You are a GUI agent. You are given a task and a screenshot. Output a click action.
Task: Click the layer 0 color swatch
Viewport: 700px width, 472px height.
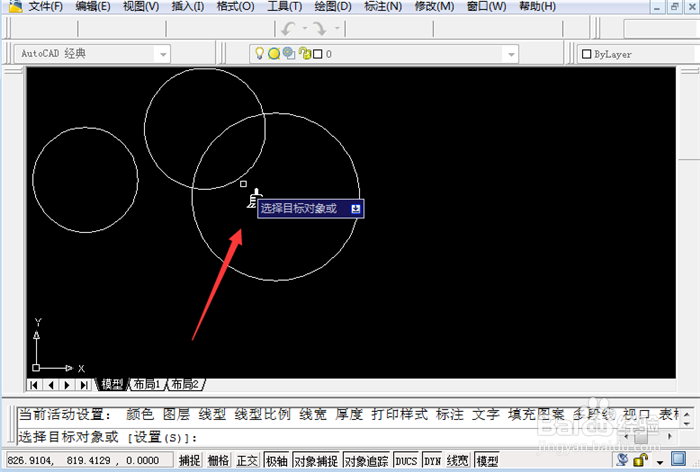coord(317,54)
